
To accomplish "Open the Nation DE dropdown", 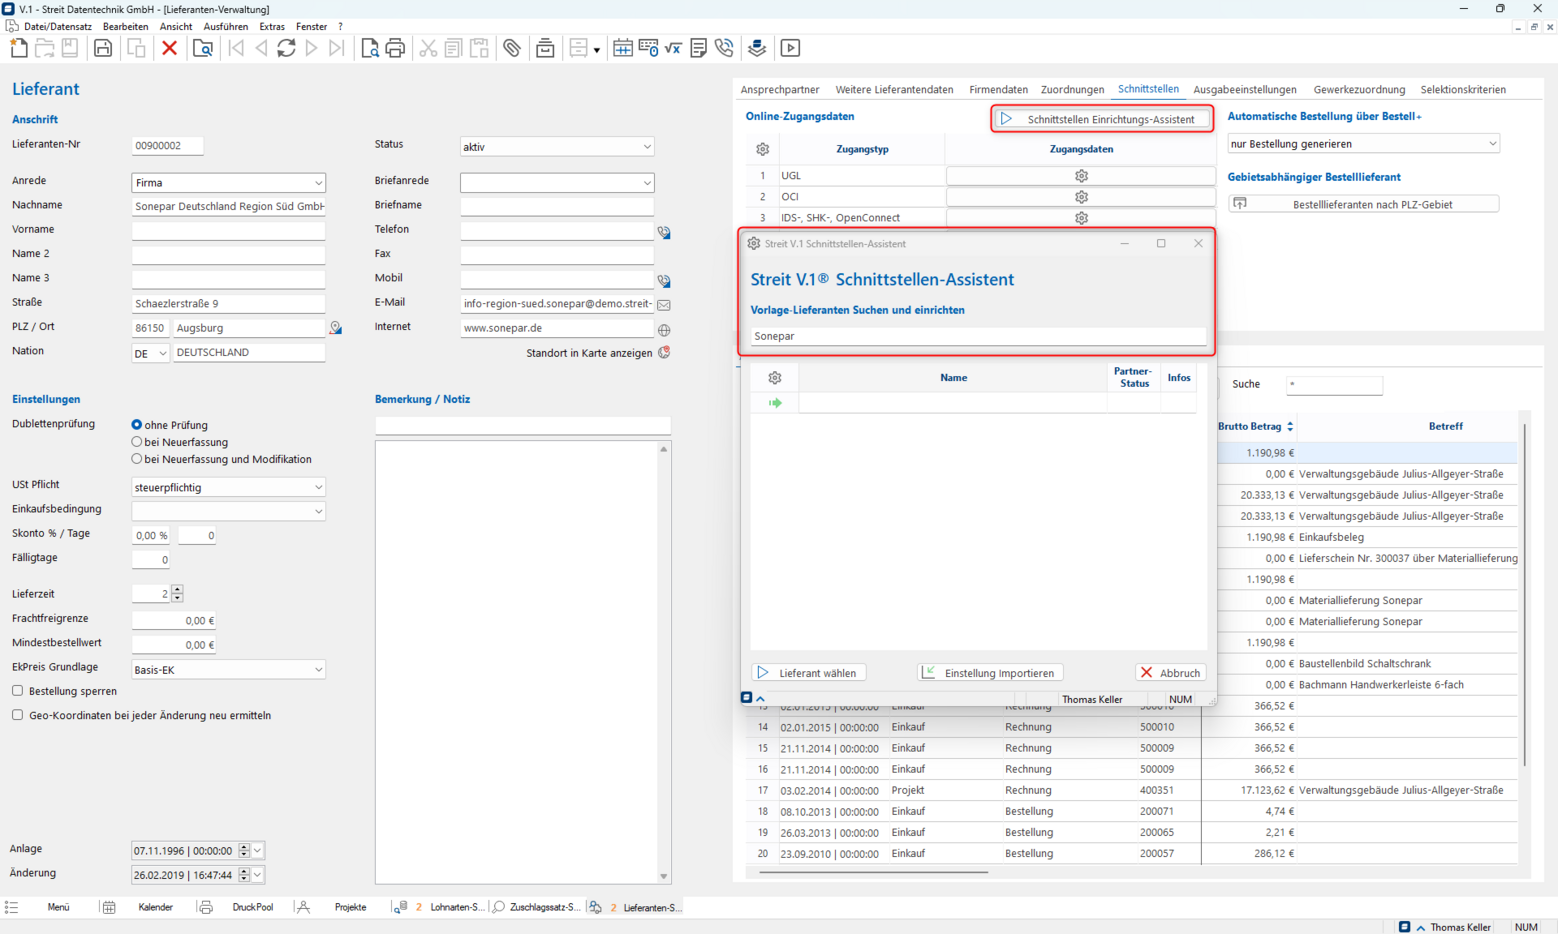I will coord(151,353).
